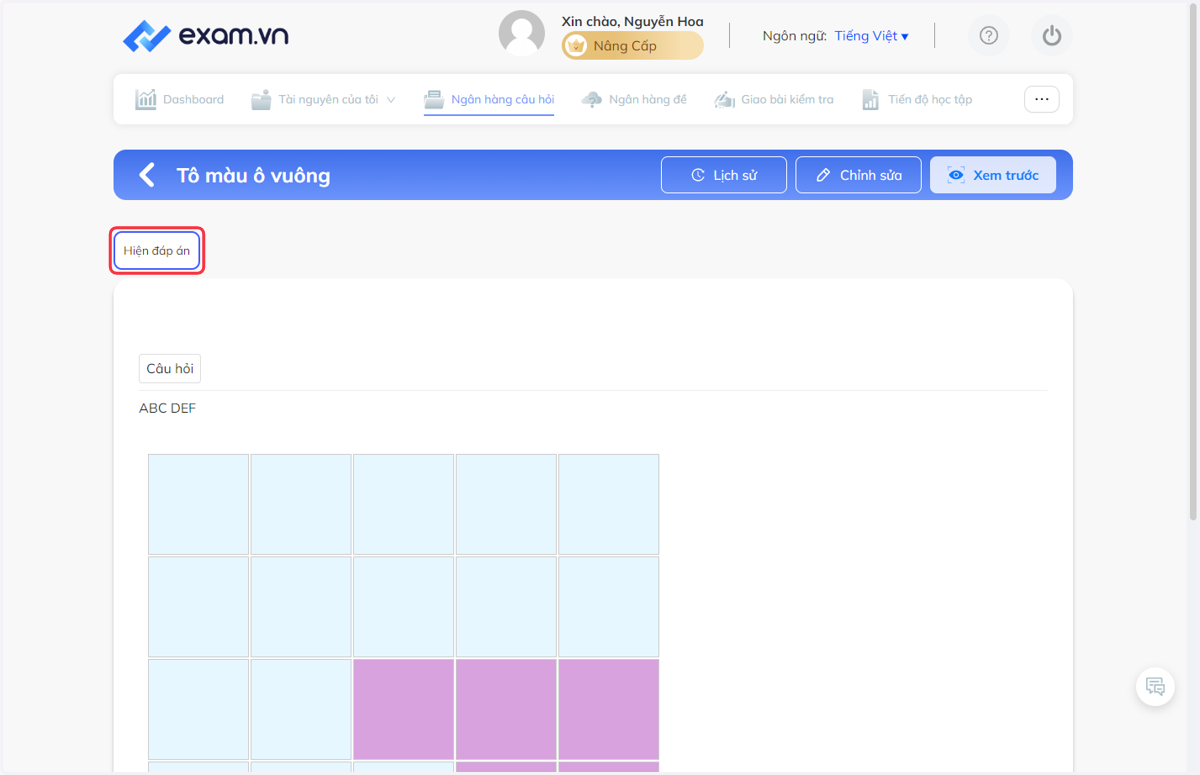Click the Câu hỏi label tab
This screenshot has width=1200, height=775.
coord(170,369)
